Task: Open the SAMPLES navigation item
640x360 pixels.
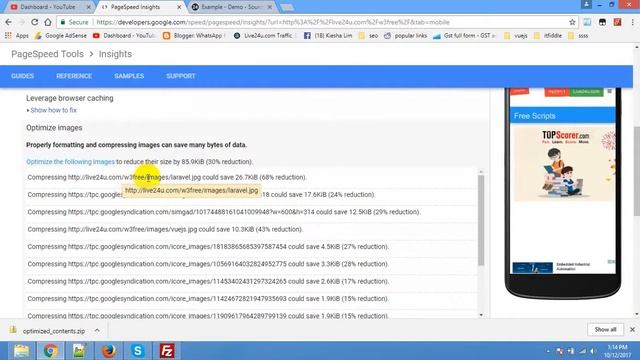Action: (x=129, y=76)
